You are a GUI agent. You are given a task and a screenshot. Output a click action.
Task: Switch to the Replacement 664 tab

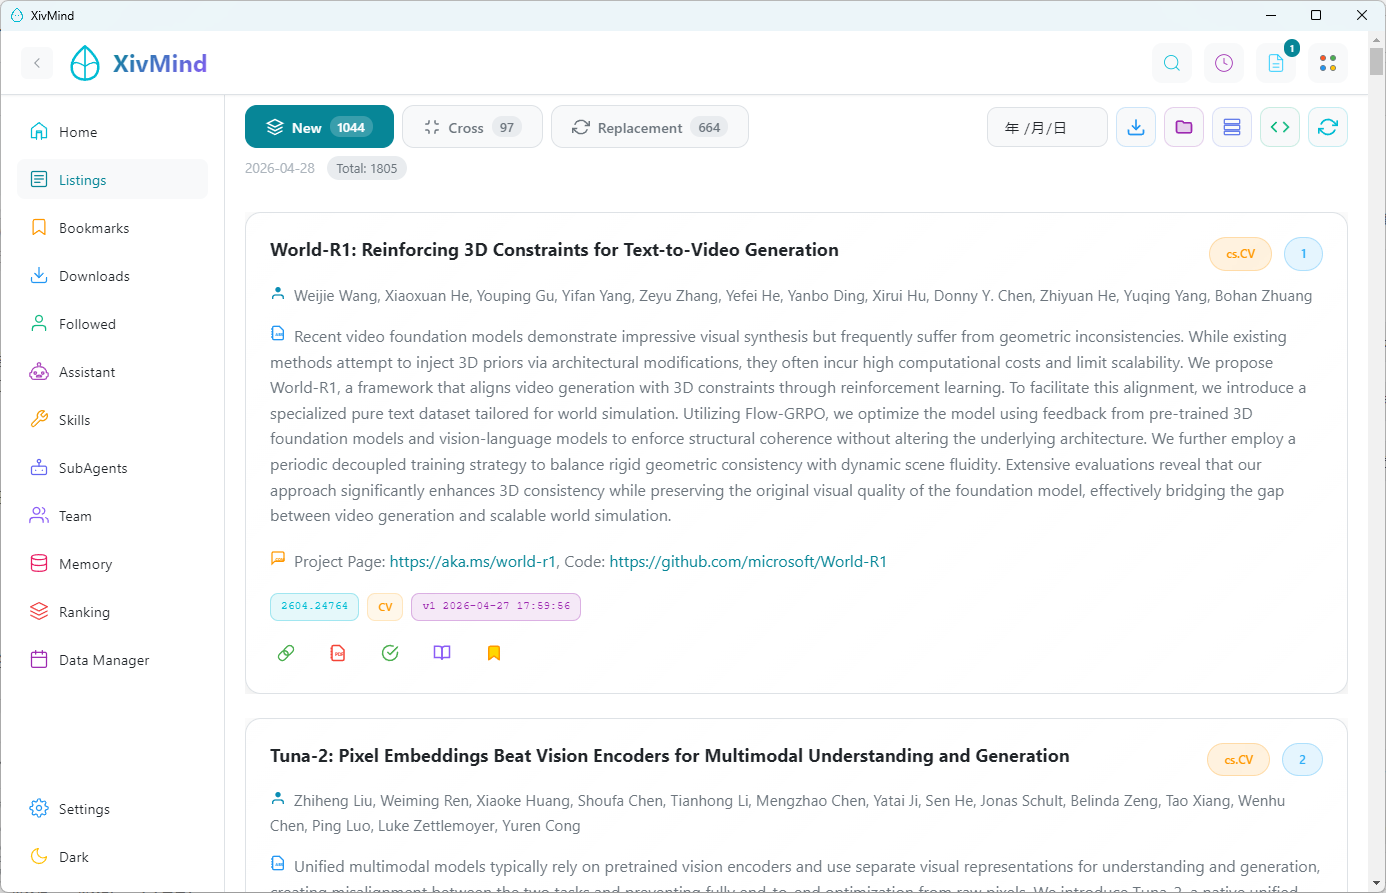[650, 127]
